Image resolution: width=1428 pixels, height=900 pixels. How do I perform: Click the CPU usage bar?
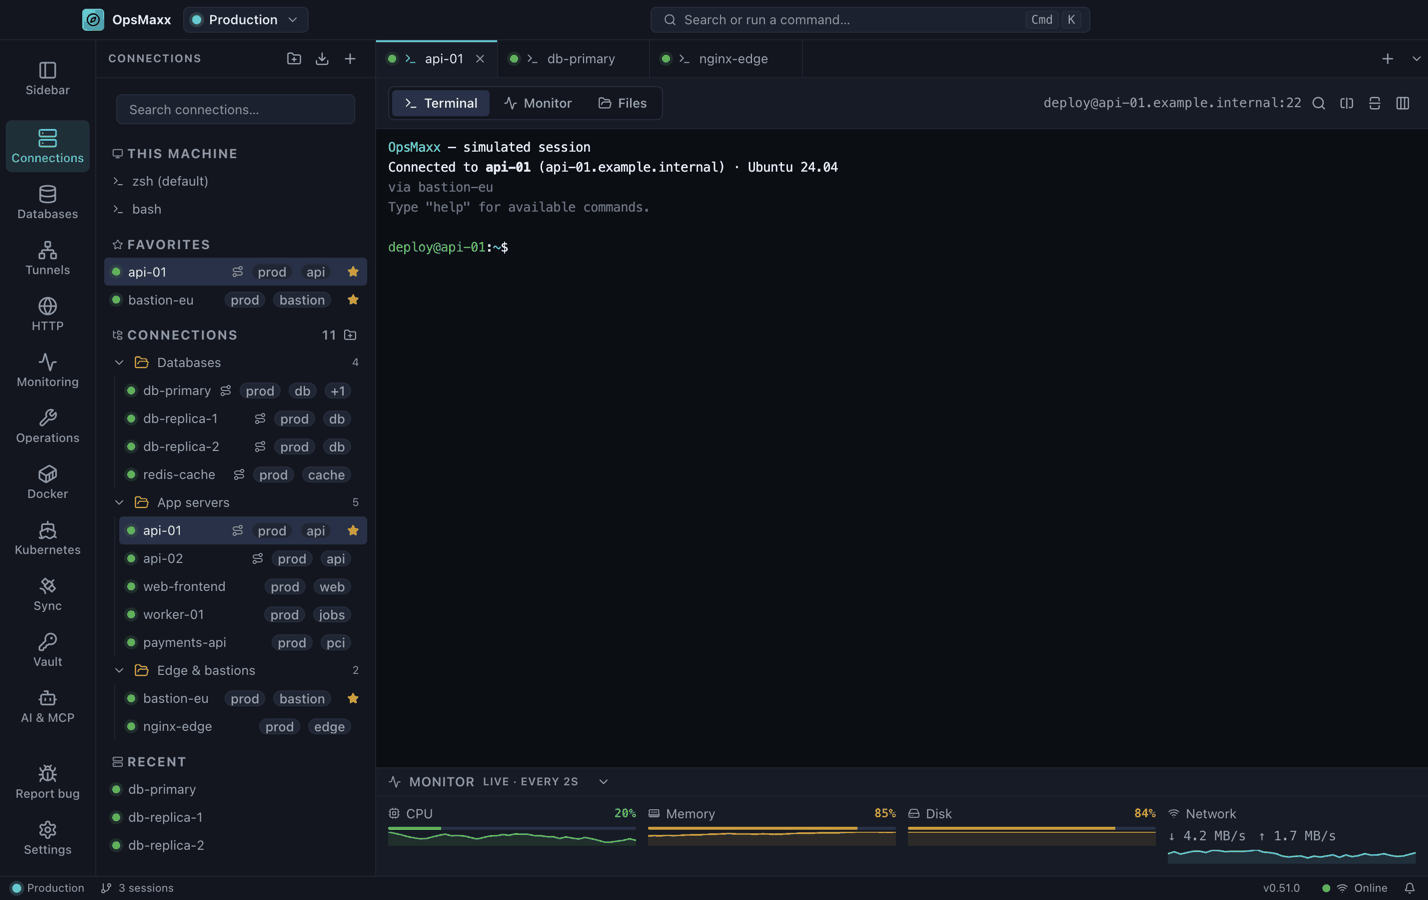pos(512,828)
